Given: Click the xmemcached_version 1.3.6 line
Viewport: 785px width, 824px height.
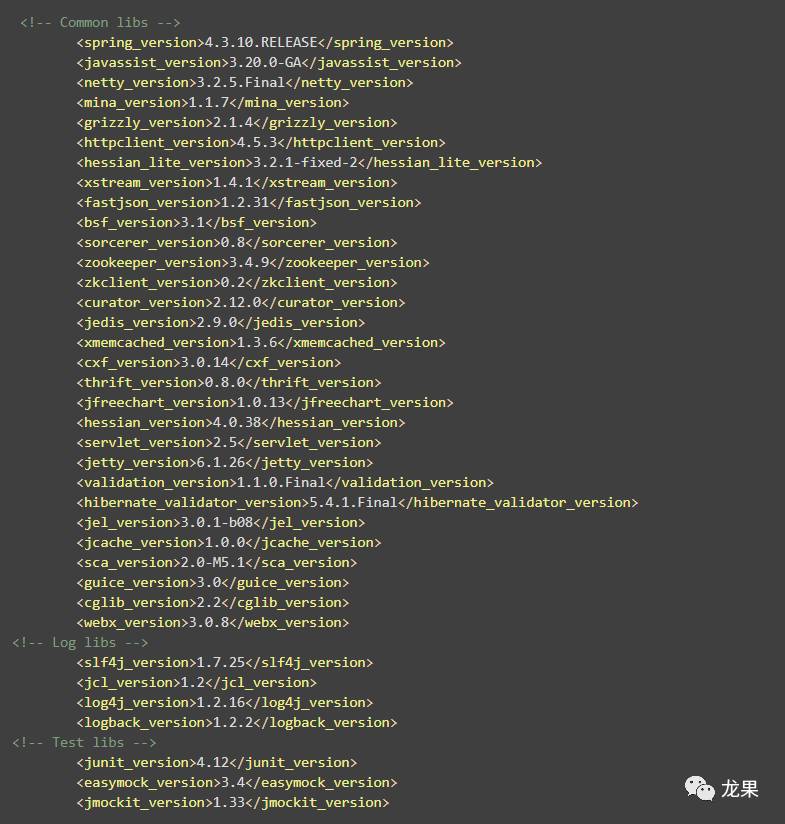Looking at the screenshot, I should (260, 342).
